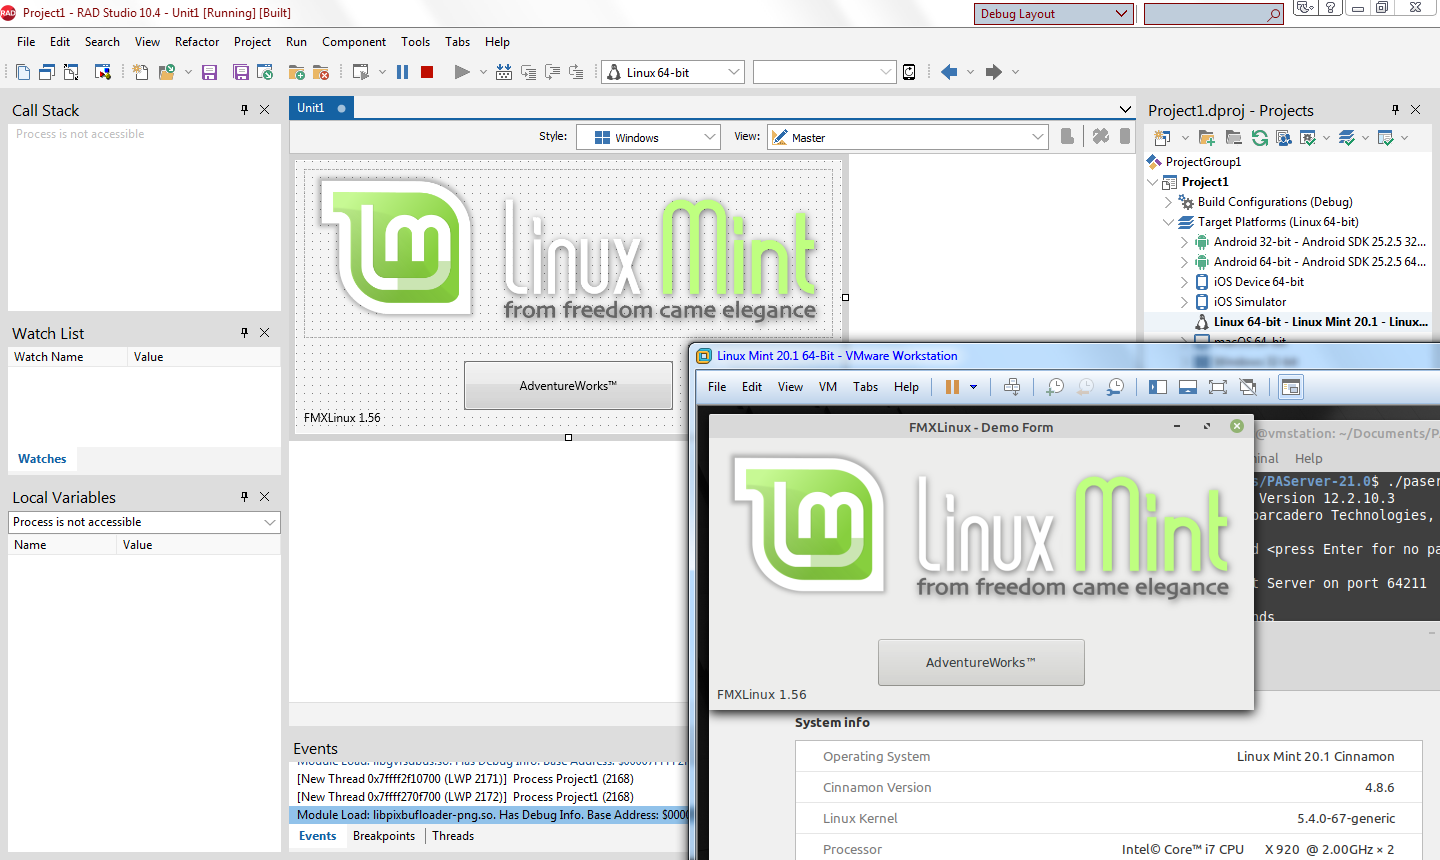This screenshot has height=860, width=1440.
Task: Click Add New Project icon in Projects panel
Action: click(x=1207, y=138)
